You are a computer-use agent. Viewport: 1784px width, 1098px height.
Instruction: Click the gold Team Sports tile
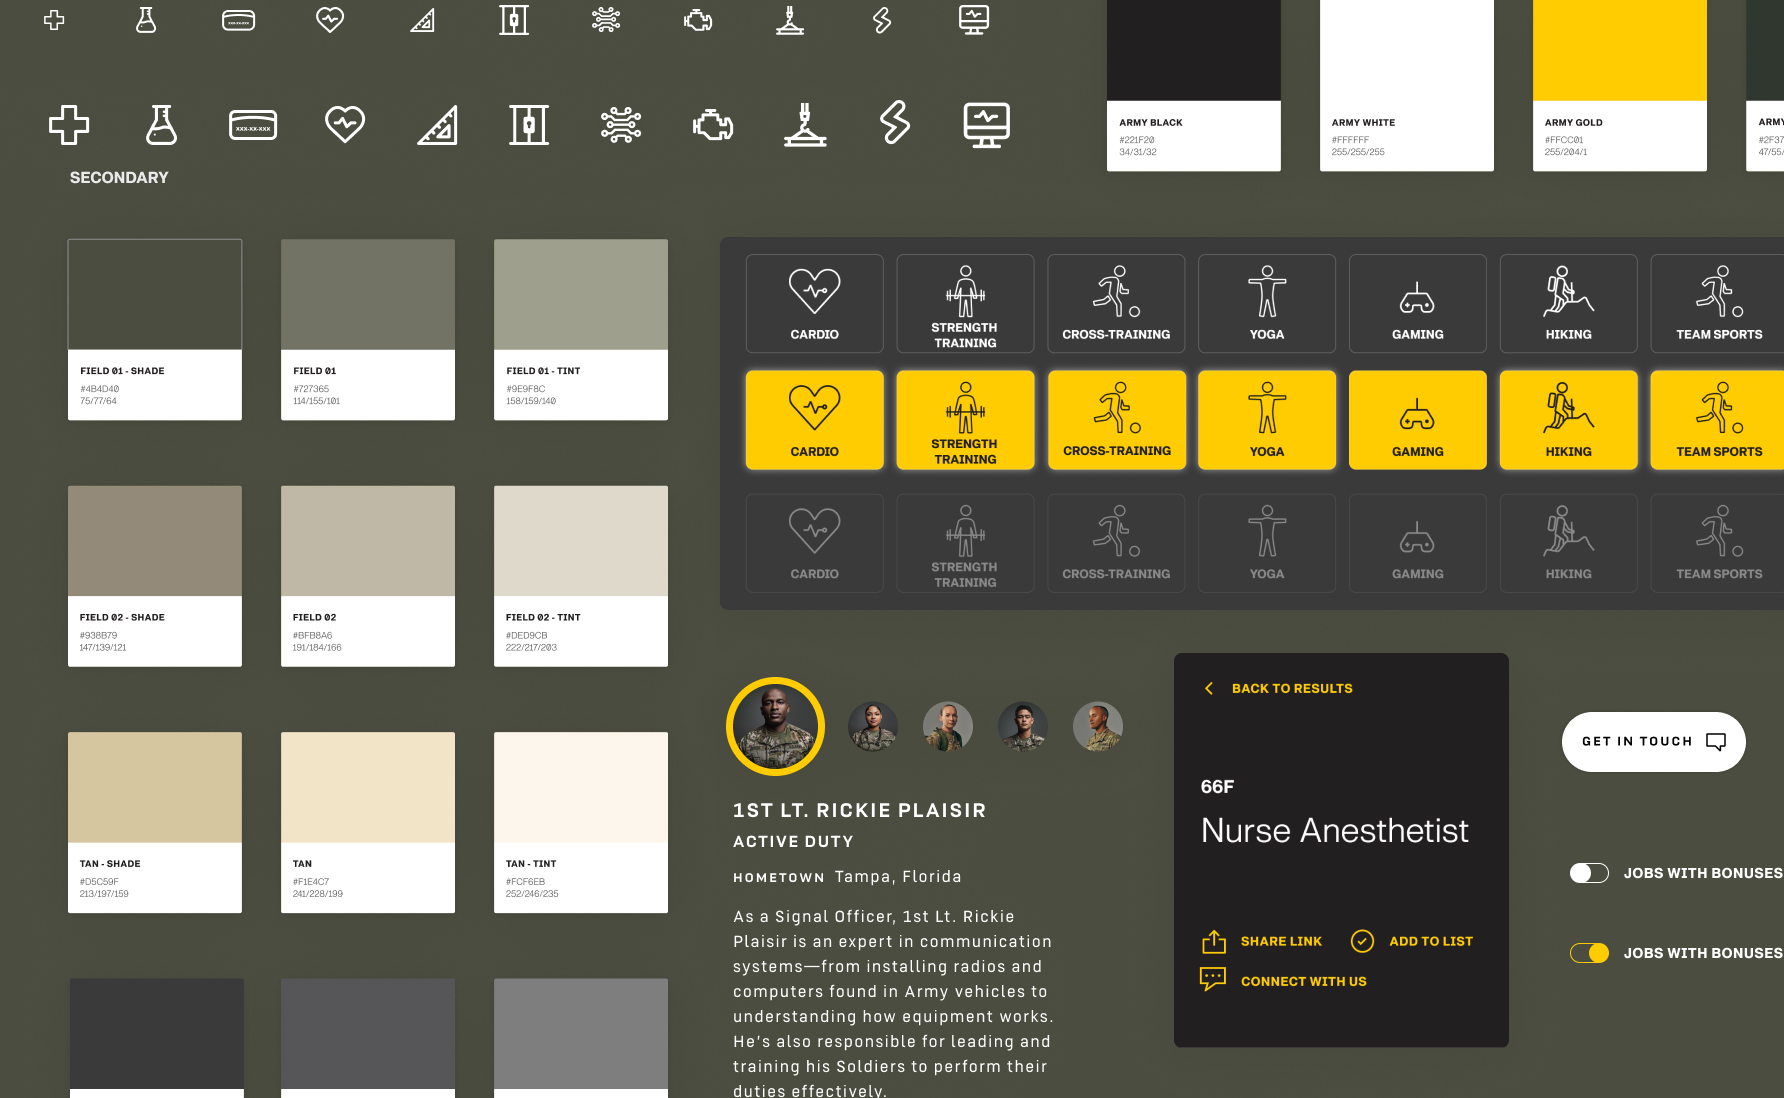(1717, 420)
